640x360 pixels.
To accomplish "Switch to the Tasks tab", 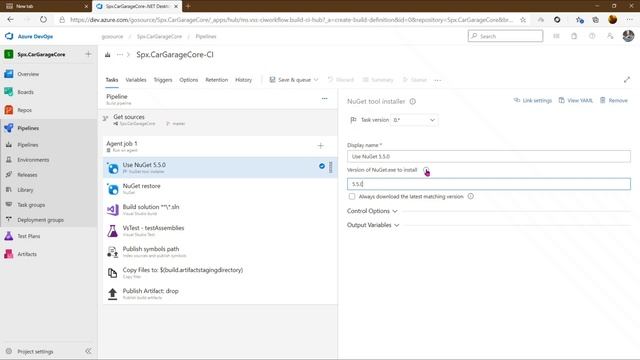I will pos(112,80).
